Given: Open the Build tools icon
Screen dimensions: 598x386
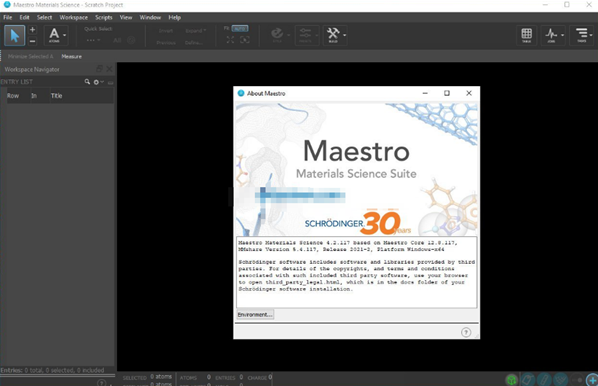Looking at the screenshot, I should [x=333, y=35].
